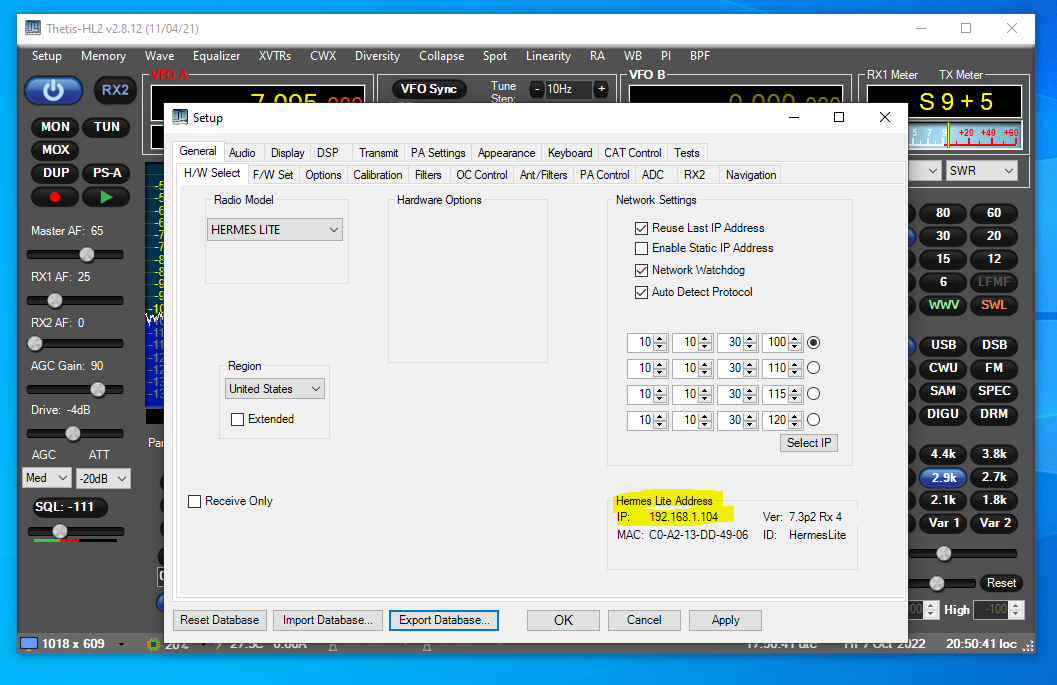Adjust the Master AF slider

[75, 254]
